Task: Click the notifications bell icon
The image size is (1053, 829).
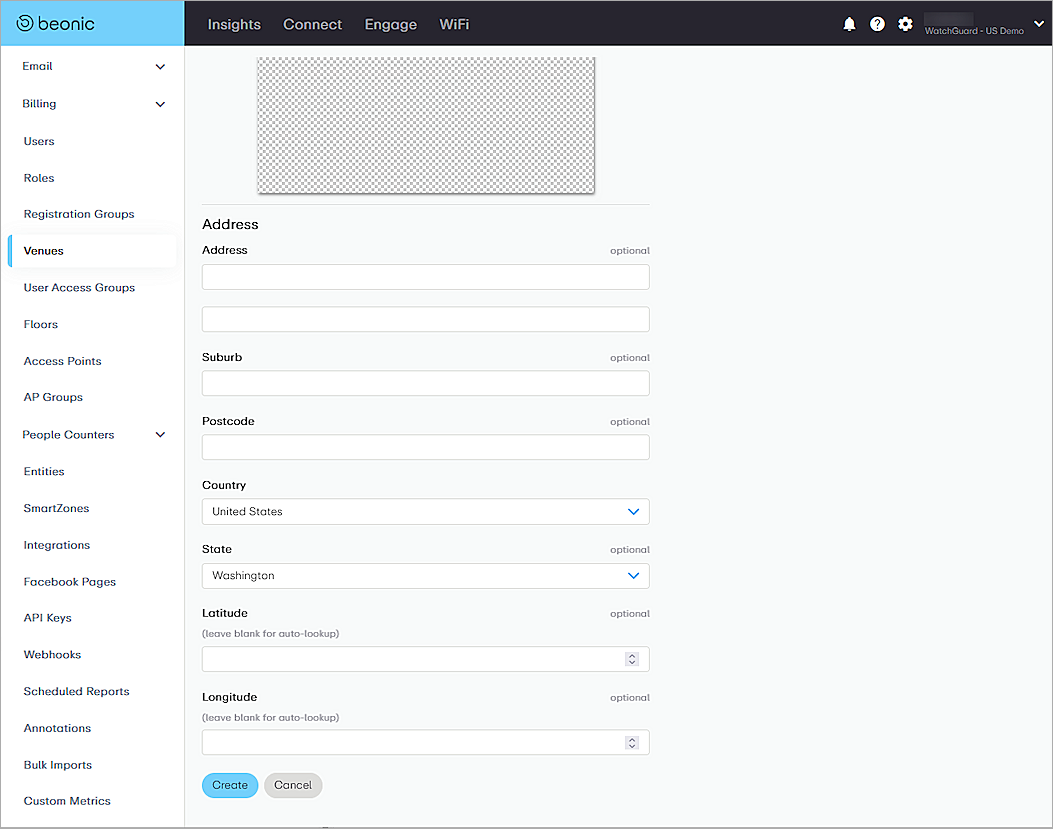Action: (849, 24)
